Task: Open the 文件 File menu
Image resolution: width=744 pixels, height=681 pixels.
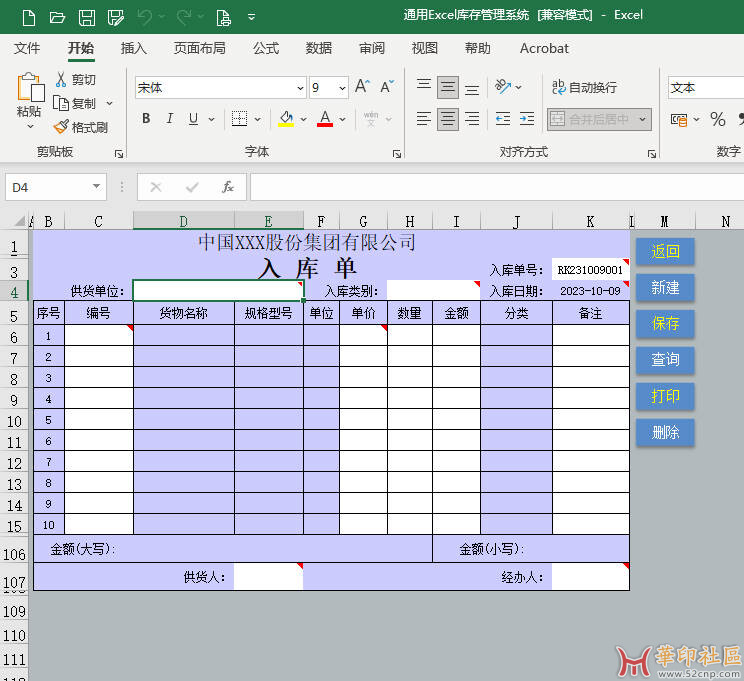Action: 27,48
